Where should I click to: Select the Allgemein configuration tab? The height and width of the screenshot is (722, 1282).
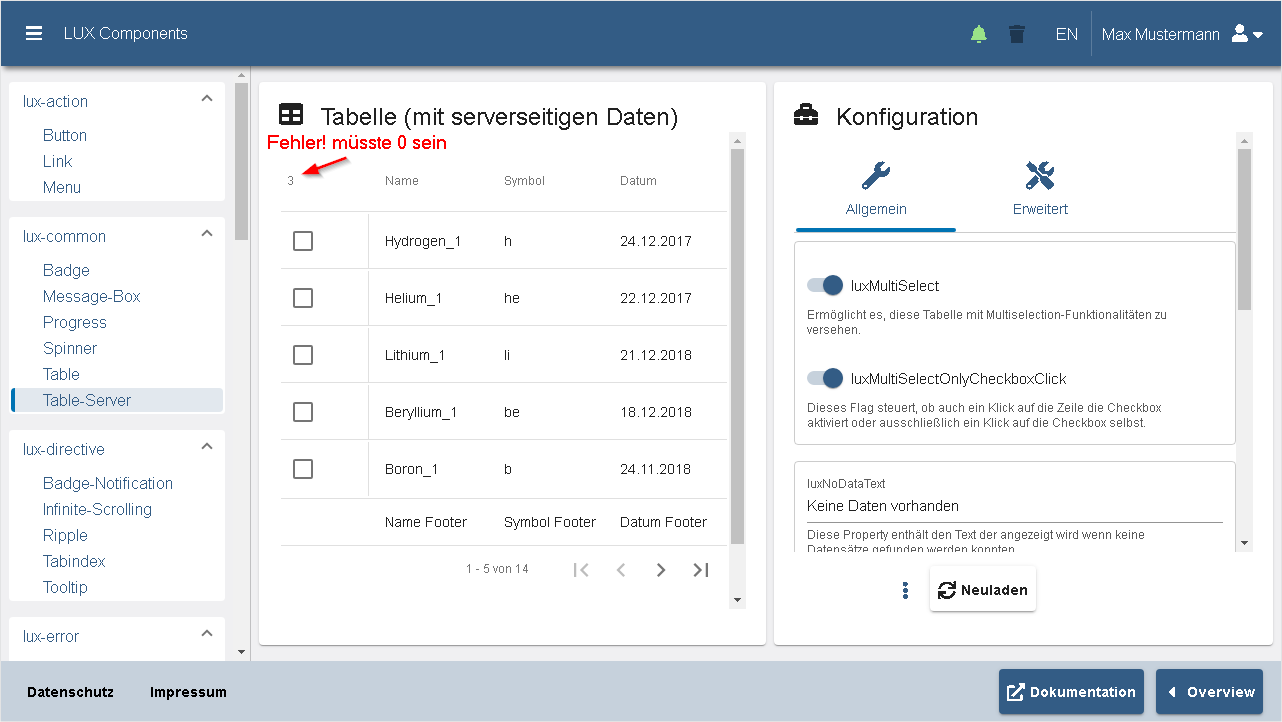[x=875, y=190]
